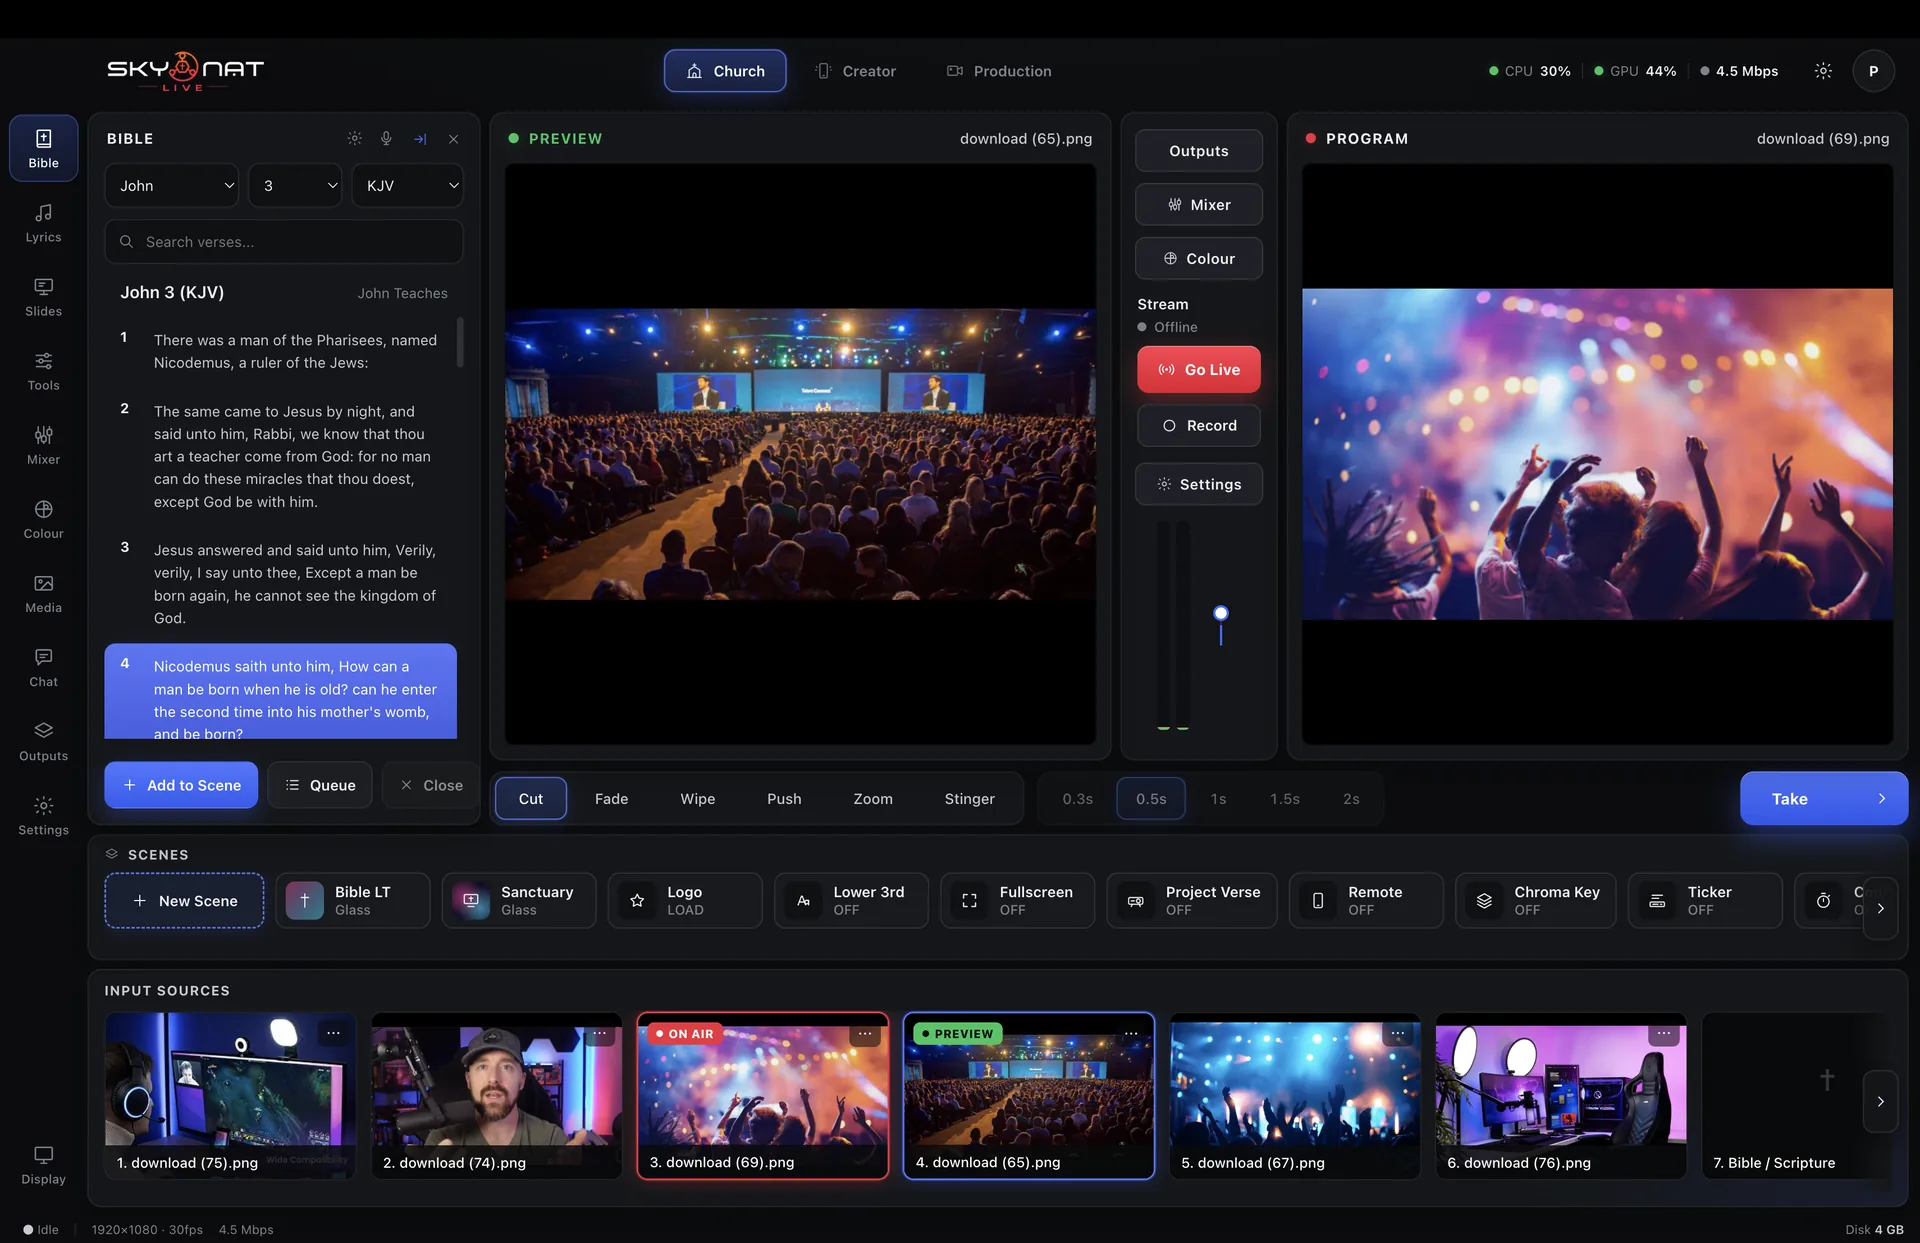Switch to the Production mode tab
1920x1243 pixels.
click(x=999, y=71)
